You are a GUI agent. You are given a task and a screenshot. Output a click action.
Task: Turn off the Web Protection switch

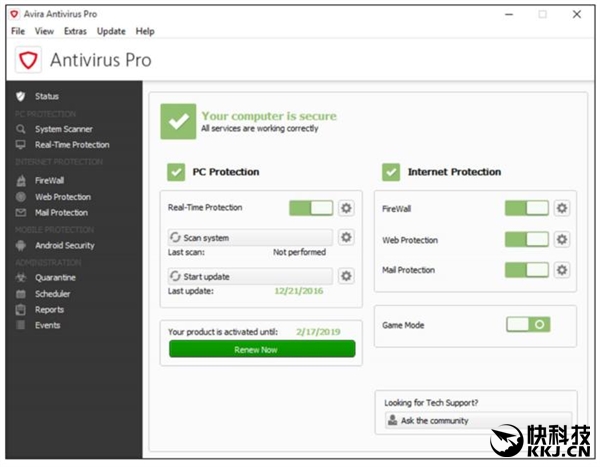(x=527, y=239)
